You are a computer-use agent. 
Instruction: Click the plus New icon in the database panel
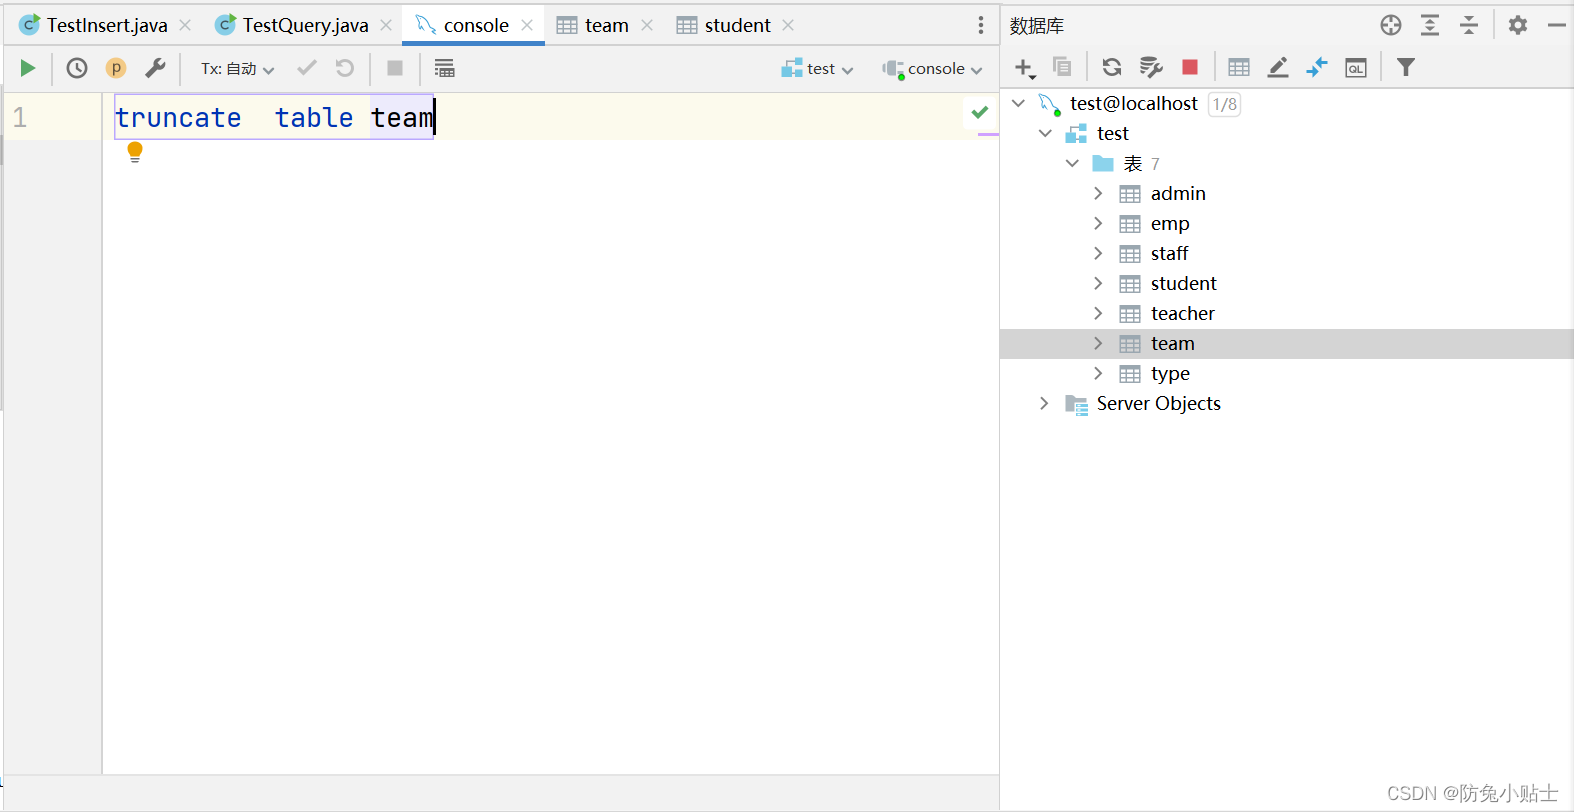coord(1024,68)
